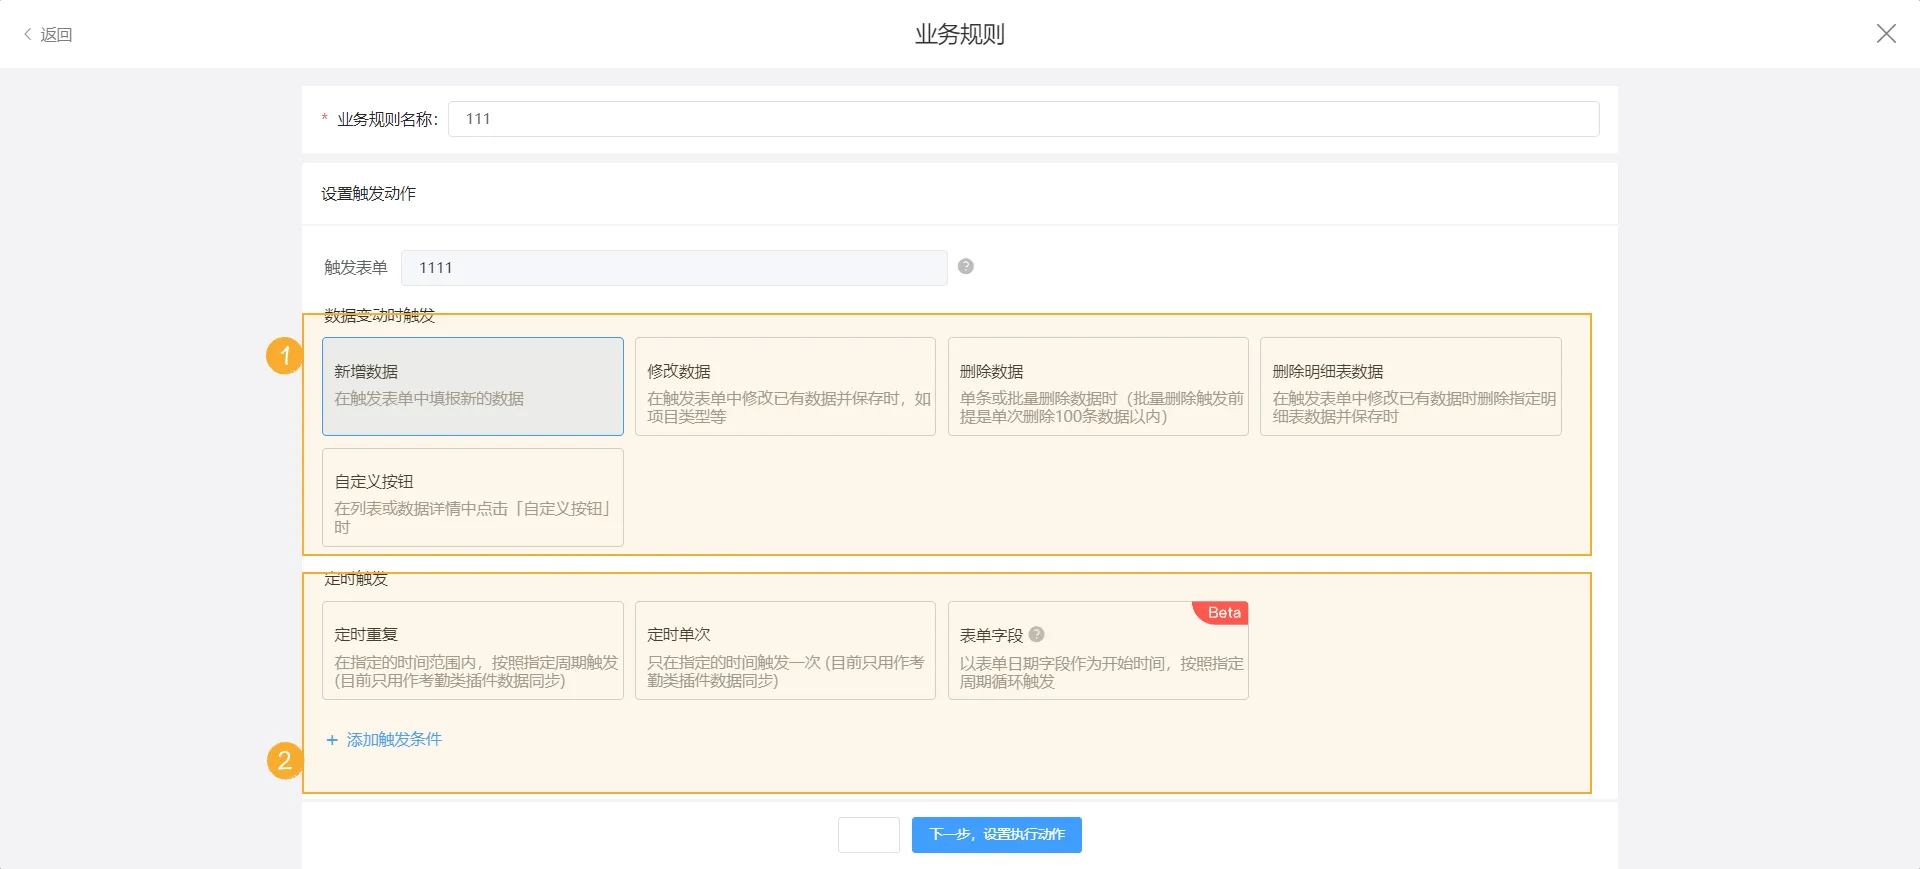Choose the 自定义按钮 trigger card
The image size is (1920, 869).
pos(472,497)
